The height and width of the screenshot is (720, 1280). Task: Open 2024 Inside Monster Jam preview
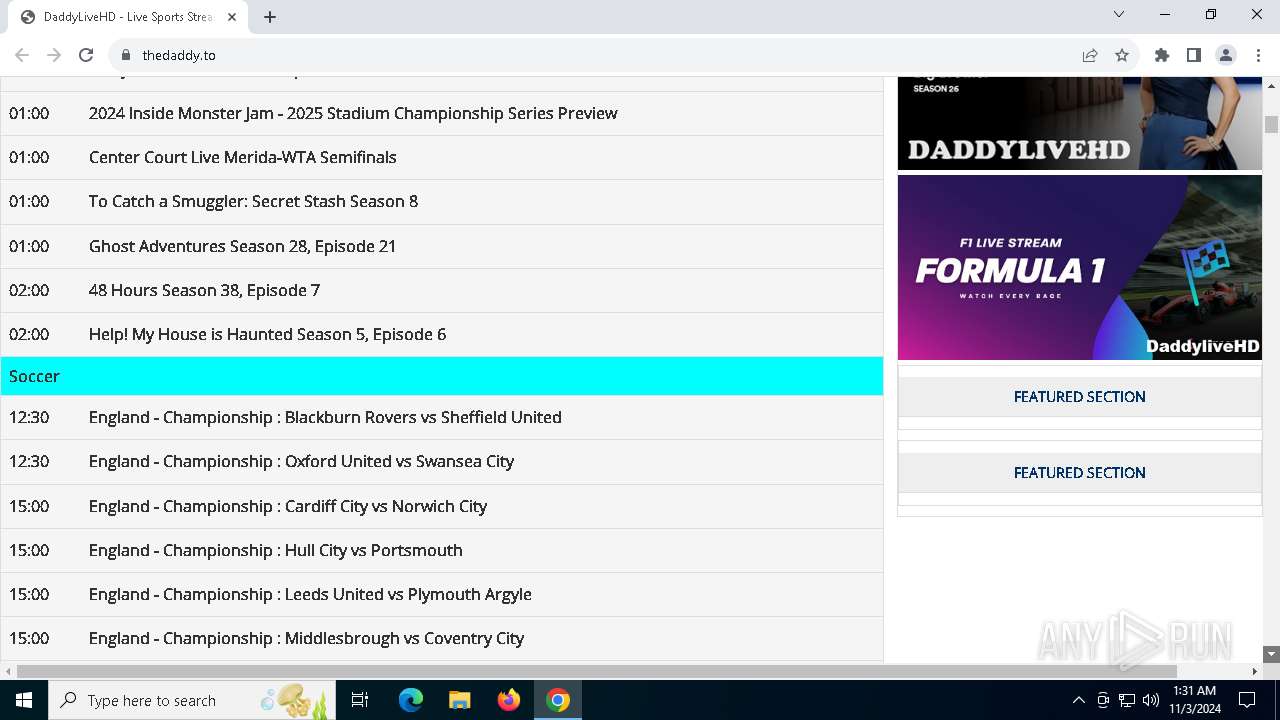point(353,113)
